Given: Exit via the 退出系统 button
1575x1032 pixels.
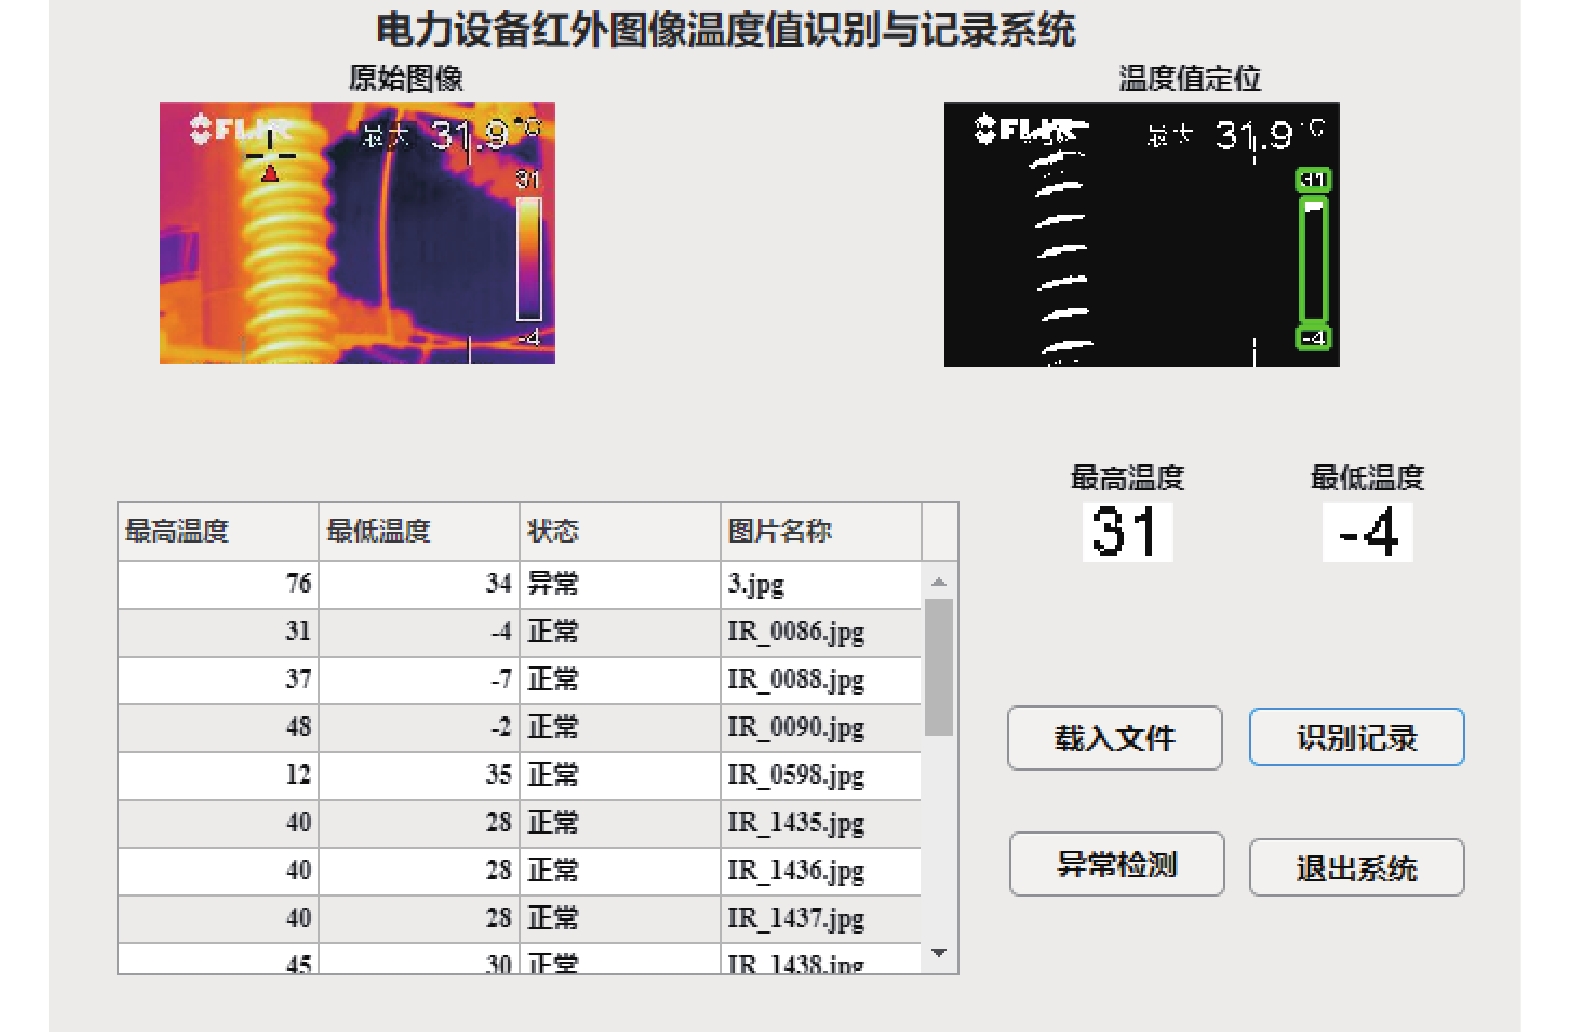Looking at the screenshot, I should tap(1356, 867).
